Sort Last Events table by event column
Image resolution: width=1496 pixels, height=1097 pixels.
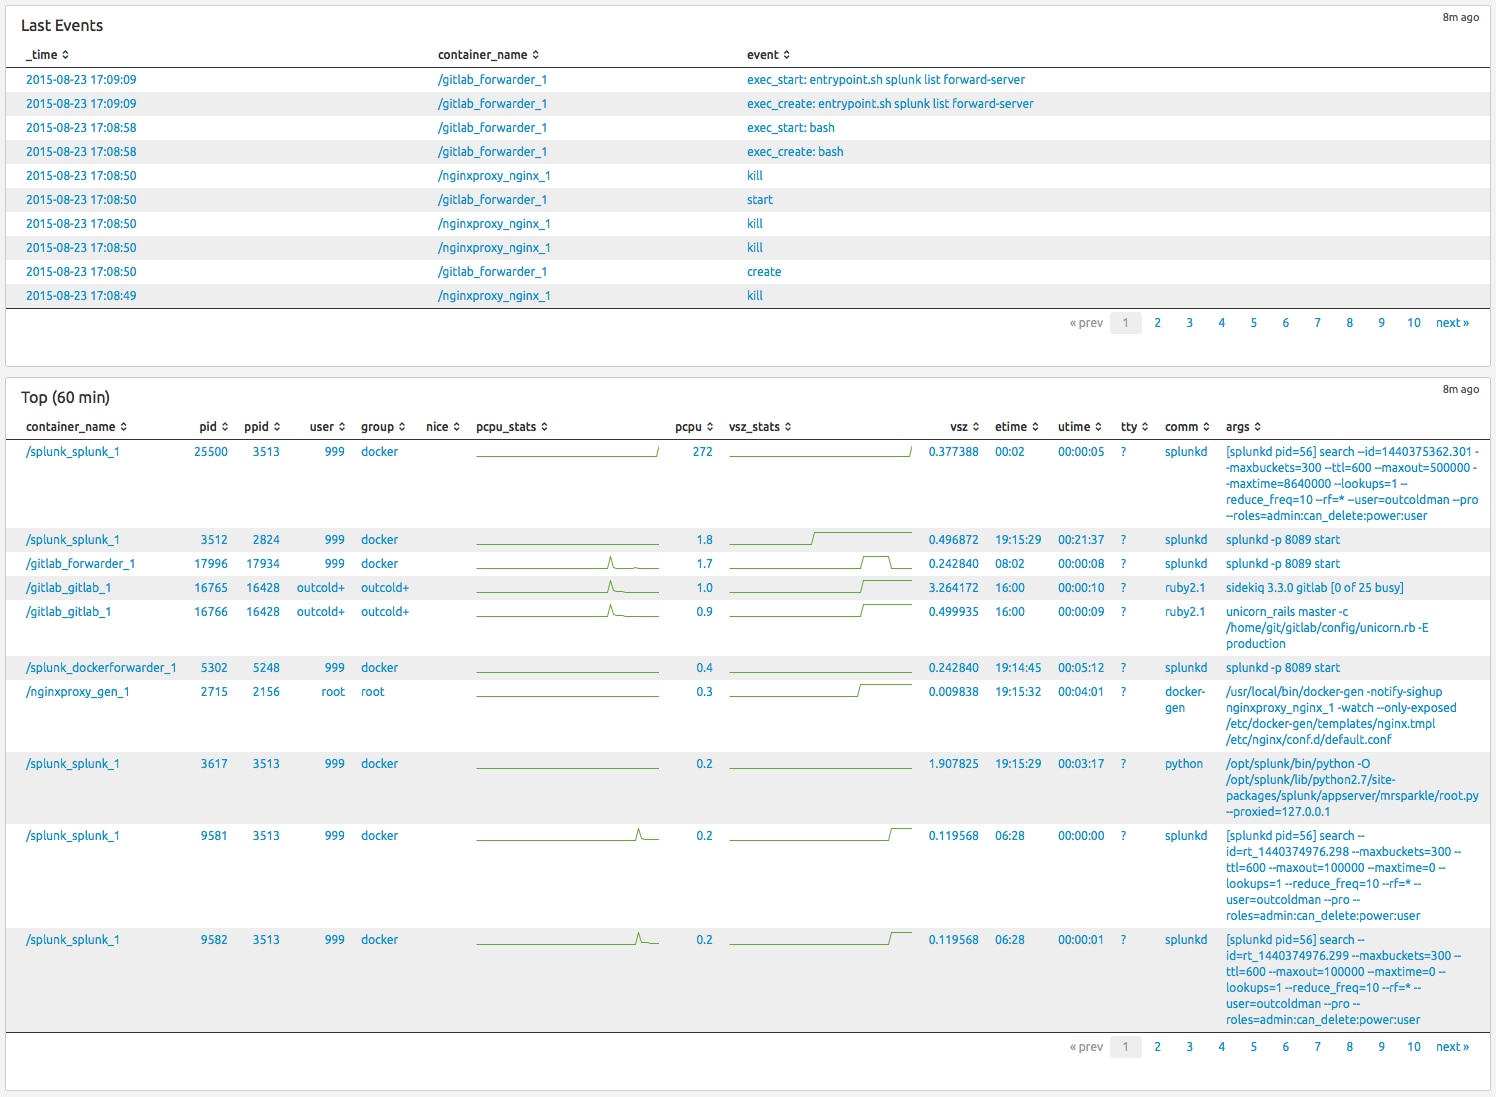768,55
